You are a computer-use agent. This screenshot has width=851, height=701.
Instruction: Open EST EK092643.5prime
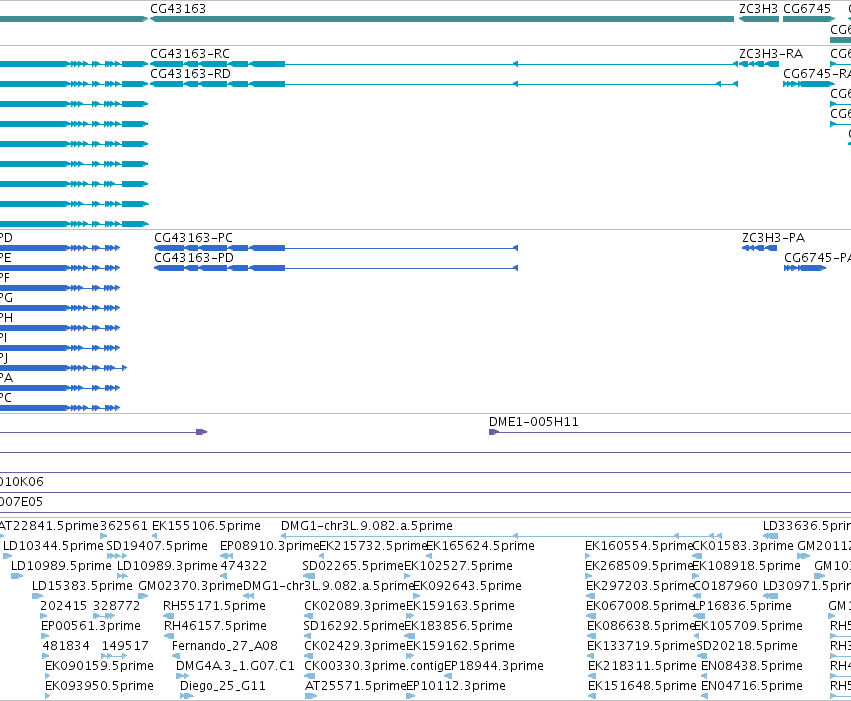click(x=467, y=586)
